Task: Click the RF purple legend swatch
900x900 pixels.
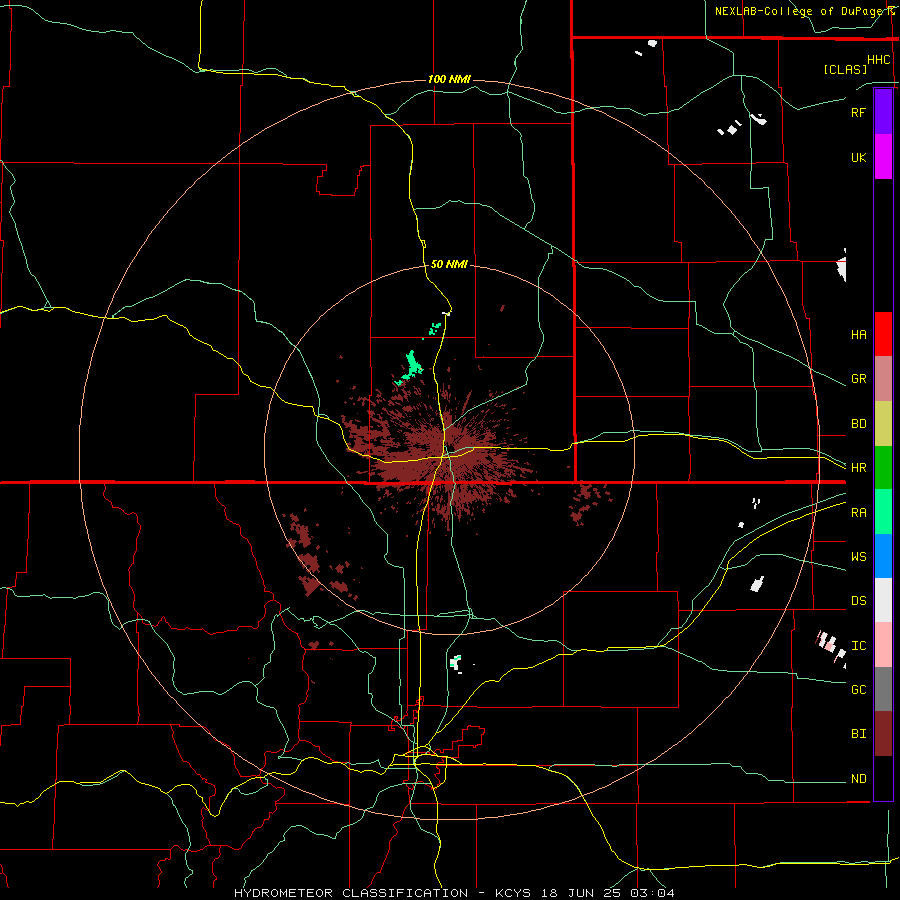Action: click(x=883, y=112)
